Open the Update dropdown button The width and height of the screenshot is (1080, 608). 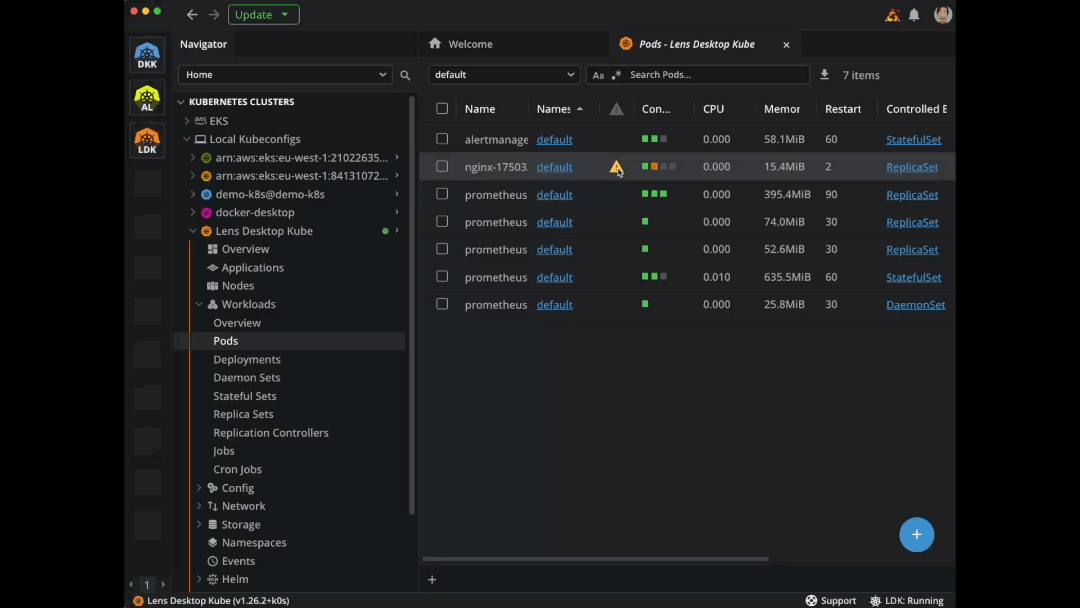(x=264, y=14)
